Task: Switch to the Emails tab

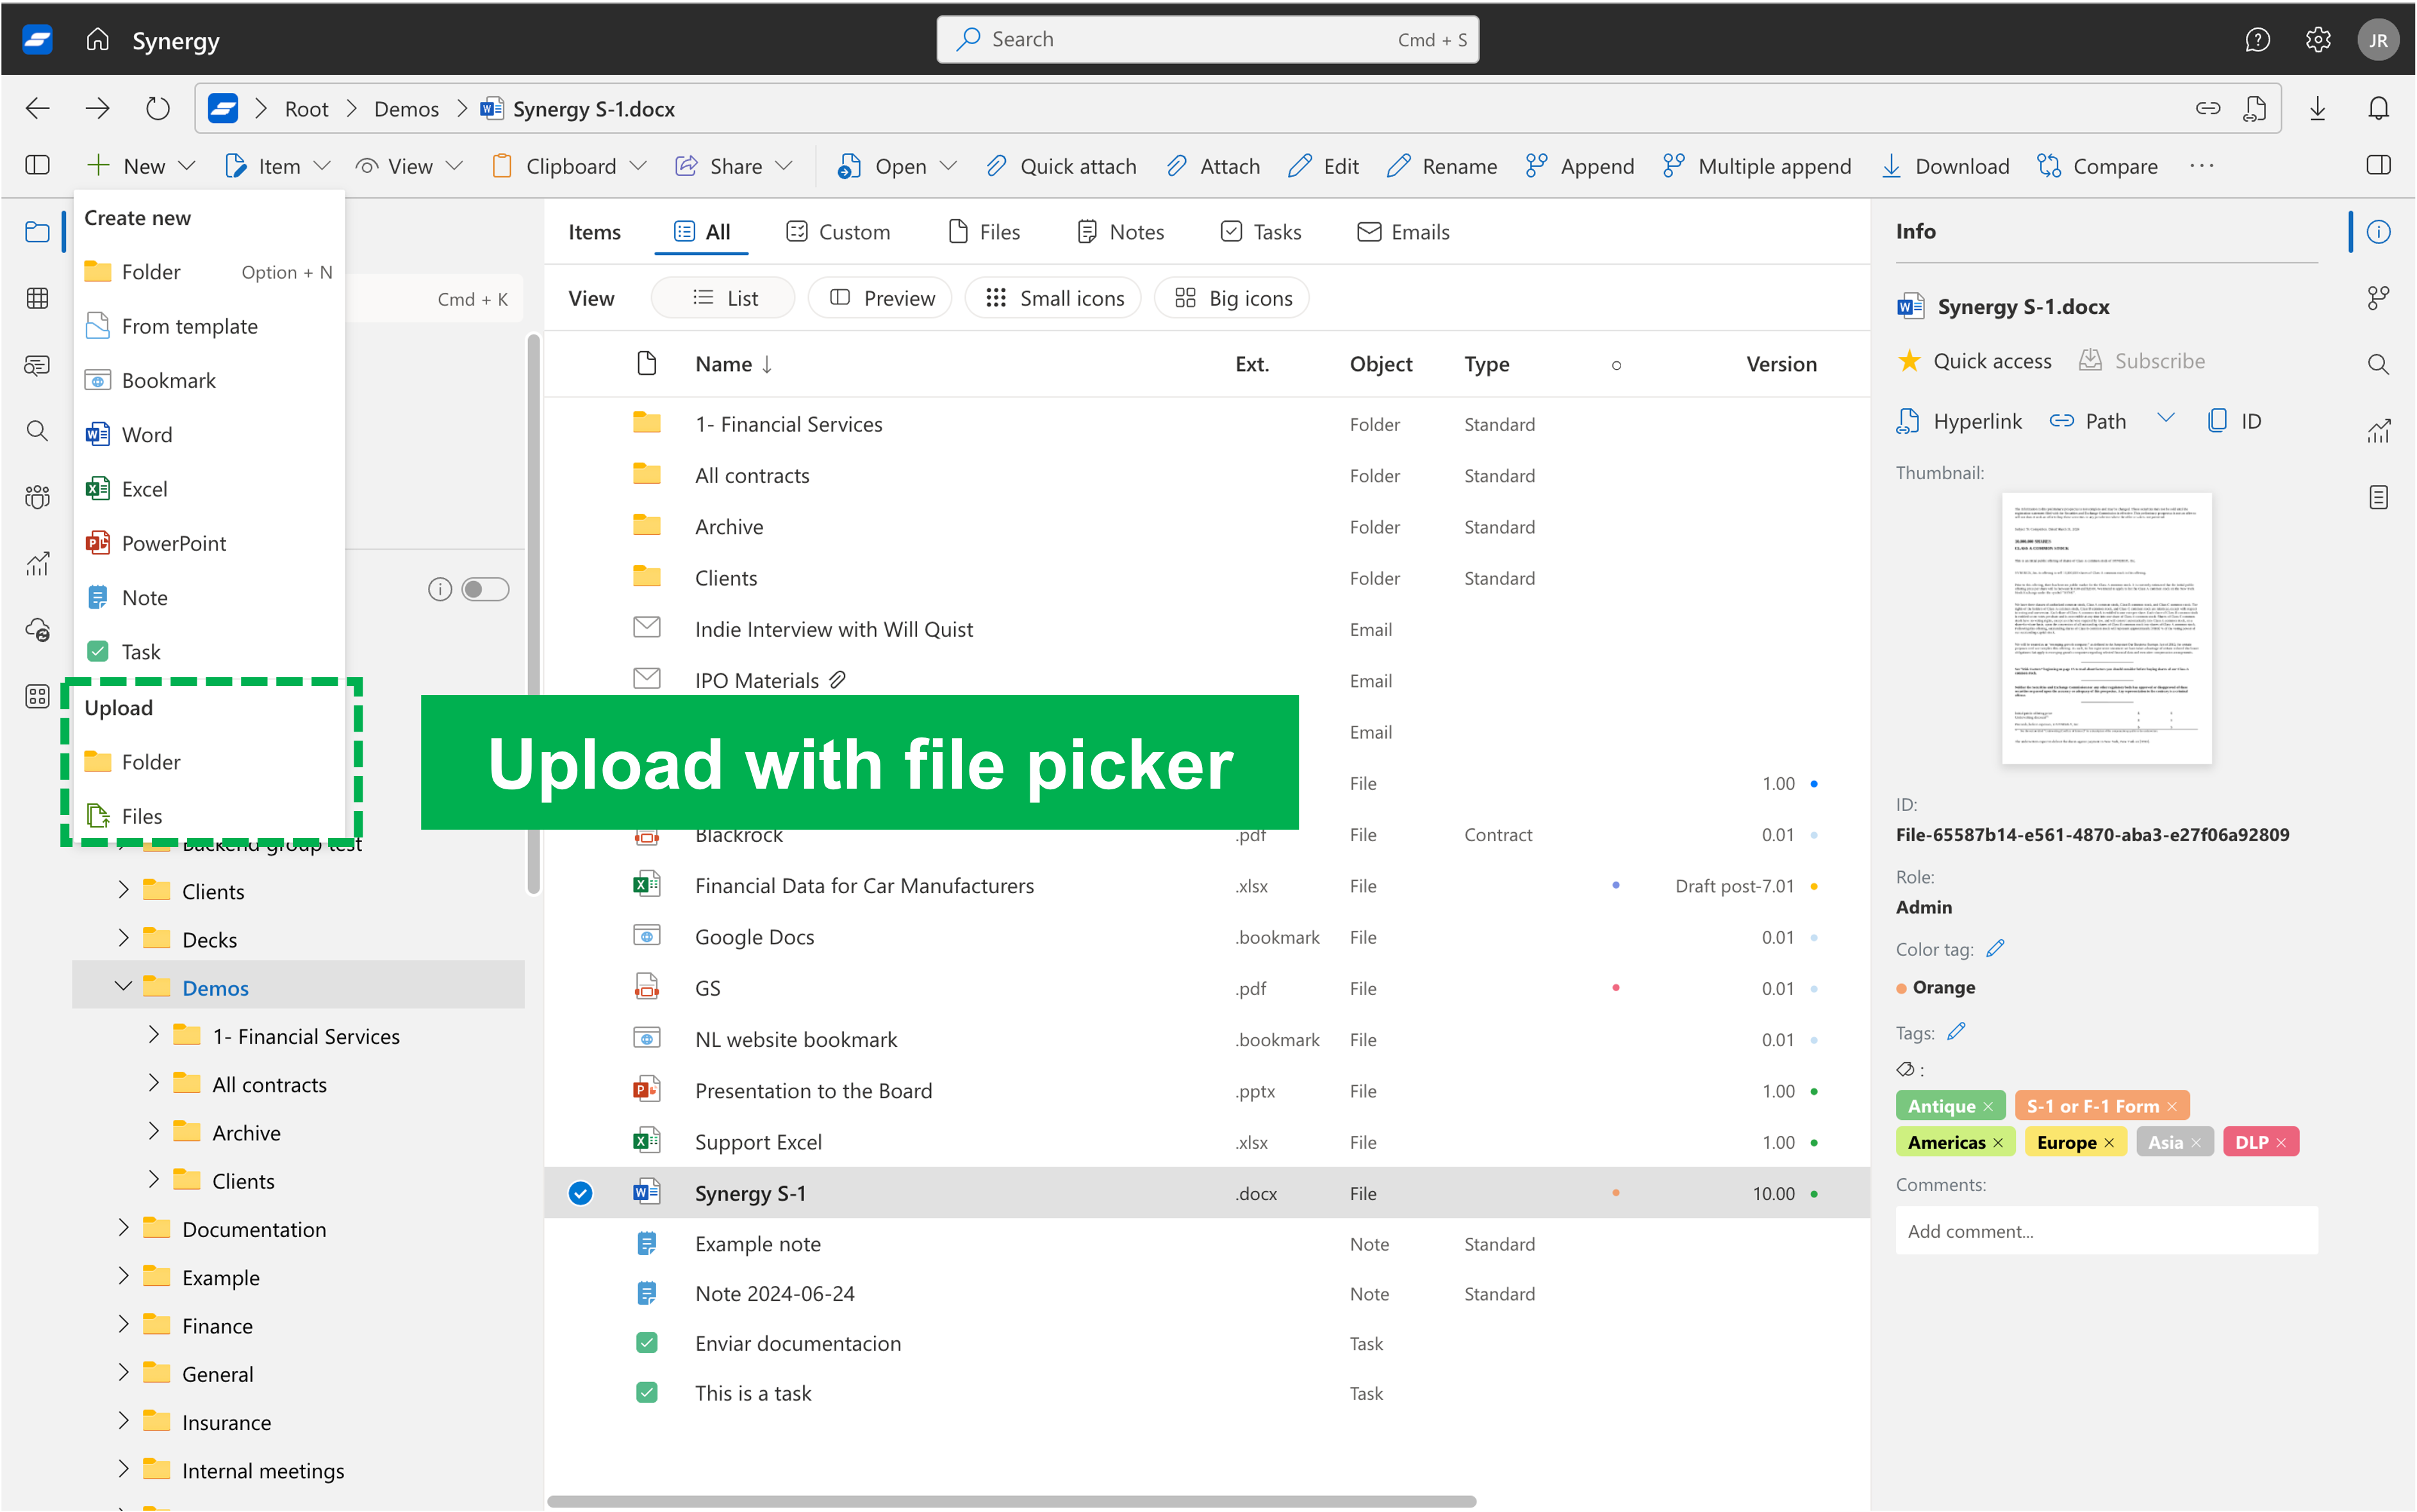Action: click(1403, 232)
